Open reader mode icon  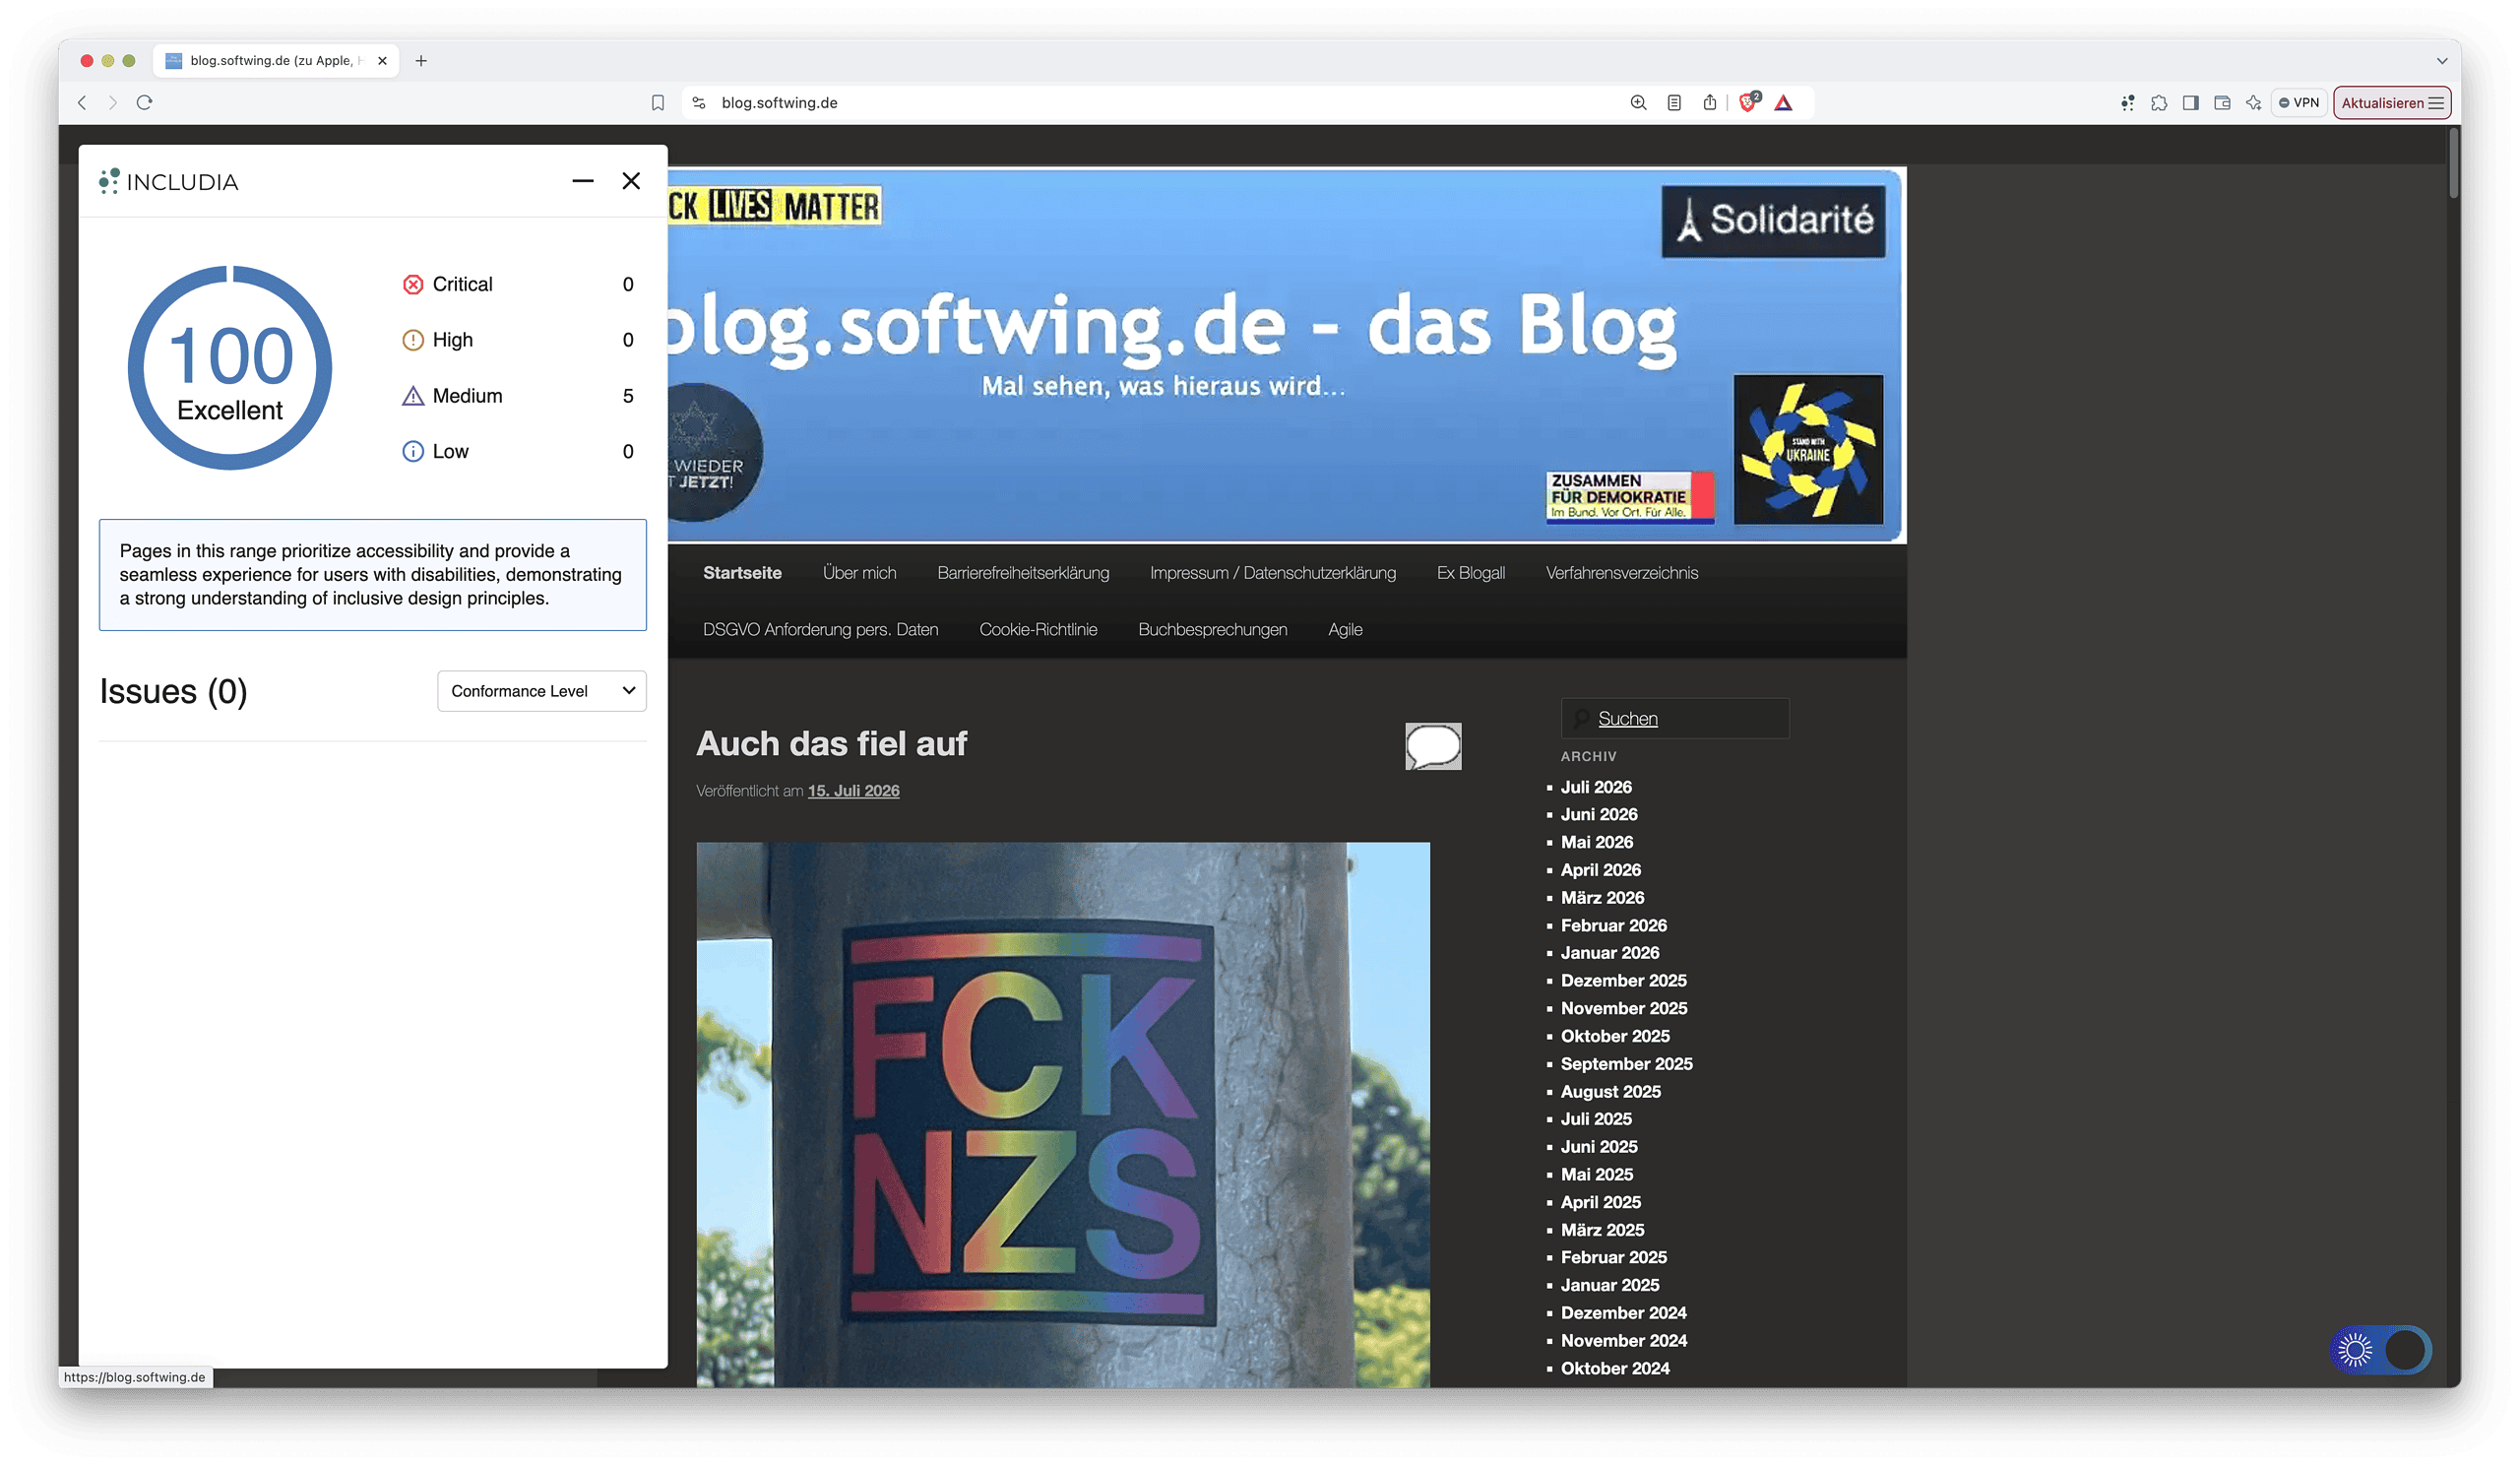1674,103
